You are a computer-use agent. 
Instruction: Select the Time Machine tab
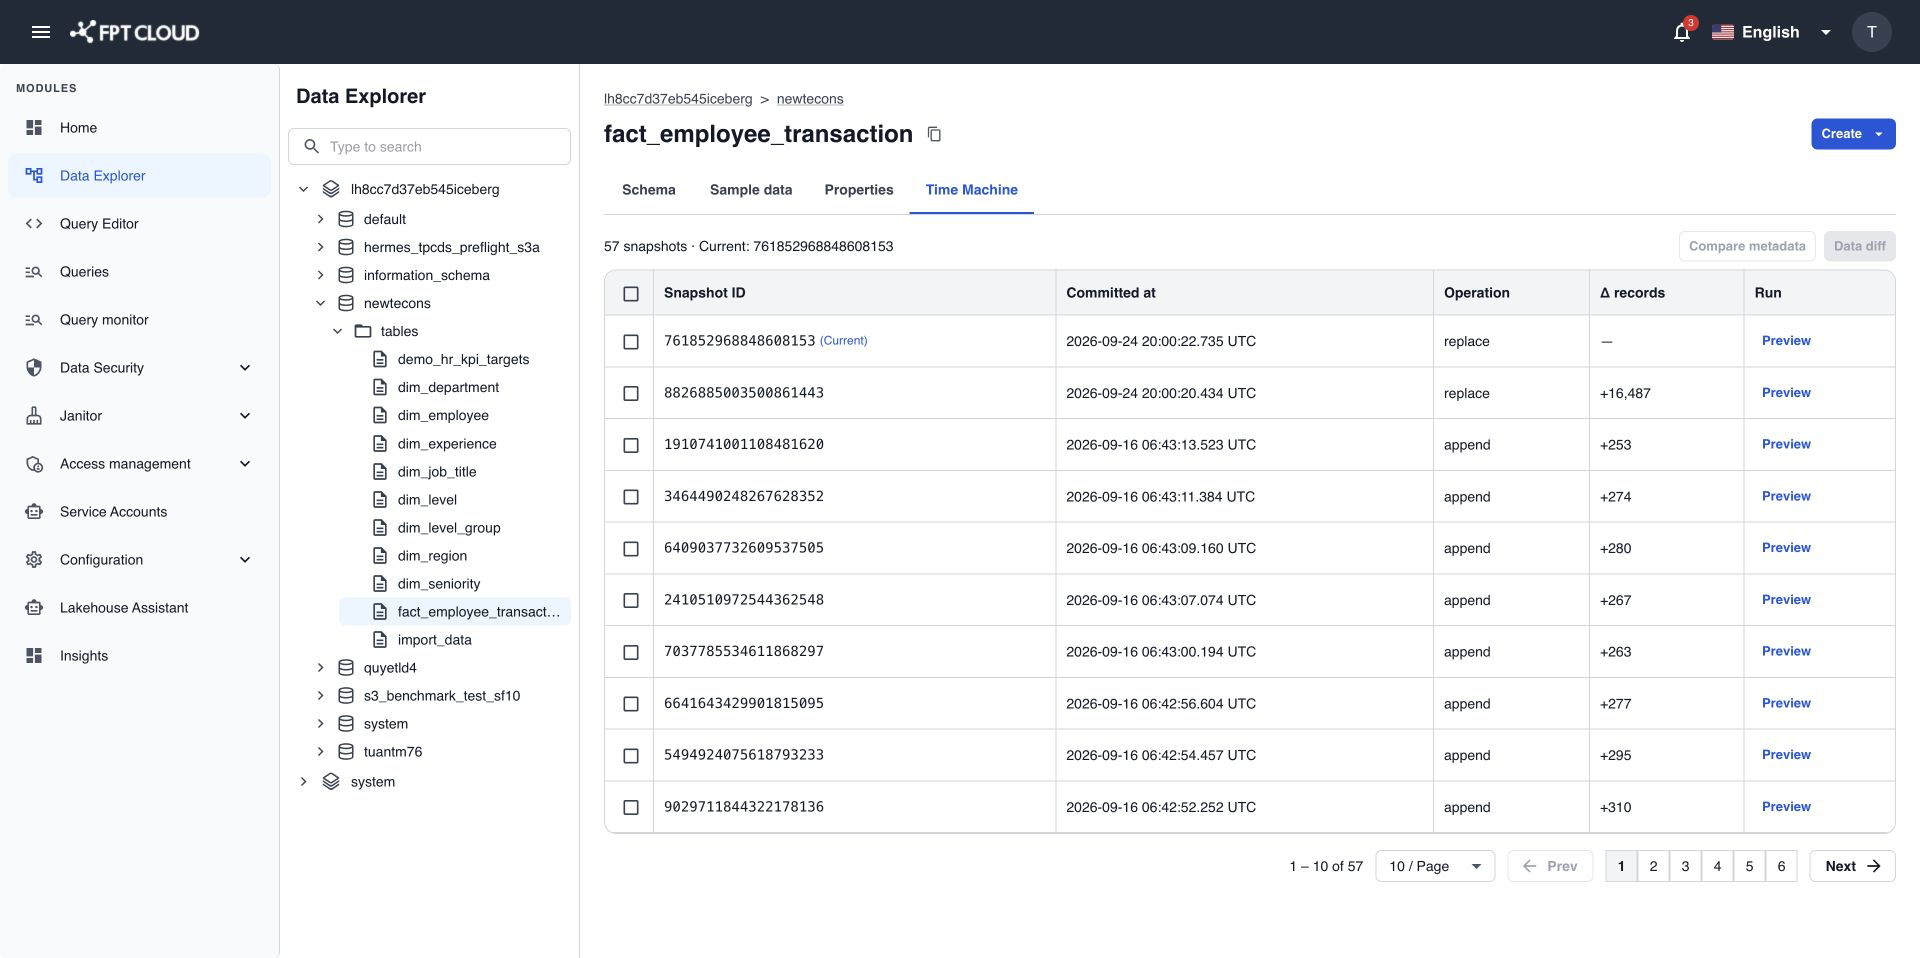[971, 190]
